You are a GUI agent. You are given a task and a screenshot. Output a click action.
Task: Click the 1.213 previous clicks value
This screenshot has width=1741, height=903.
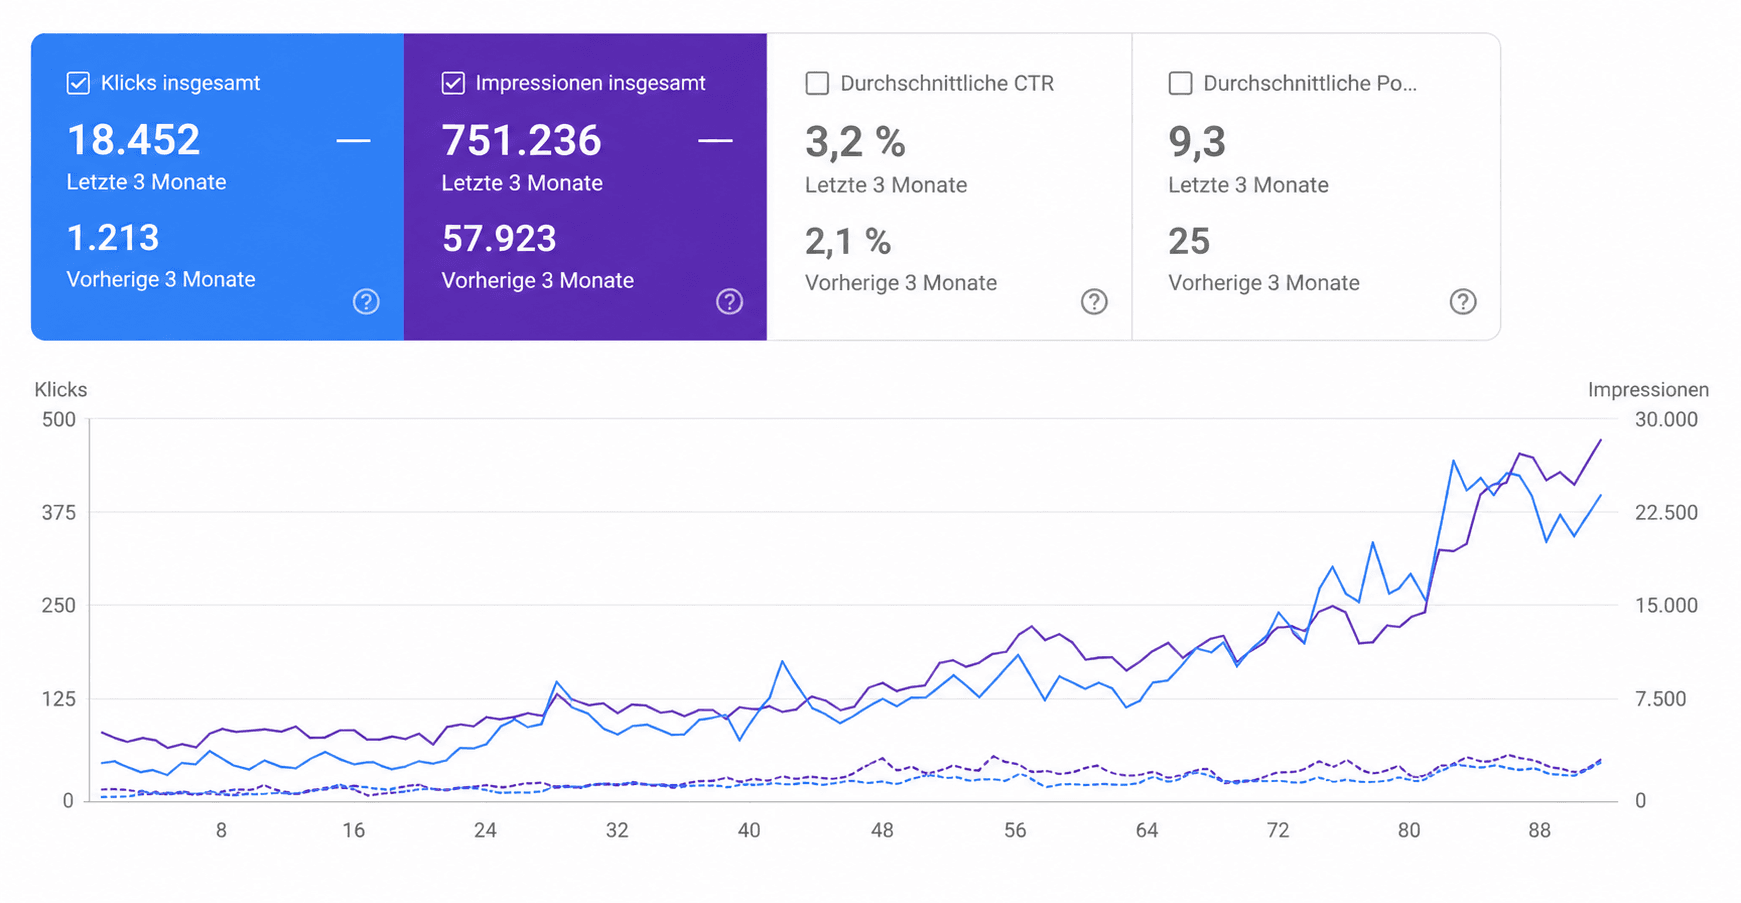113,238
